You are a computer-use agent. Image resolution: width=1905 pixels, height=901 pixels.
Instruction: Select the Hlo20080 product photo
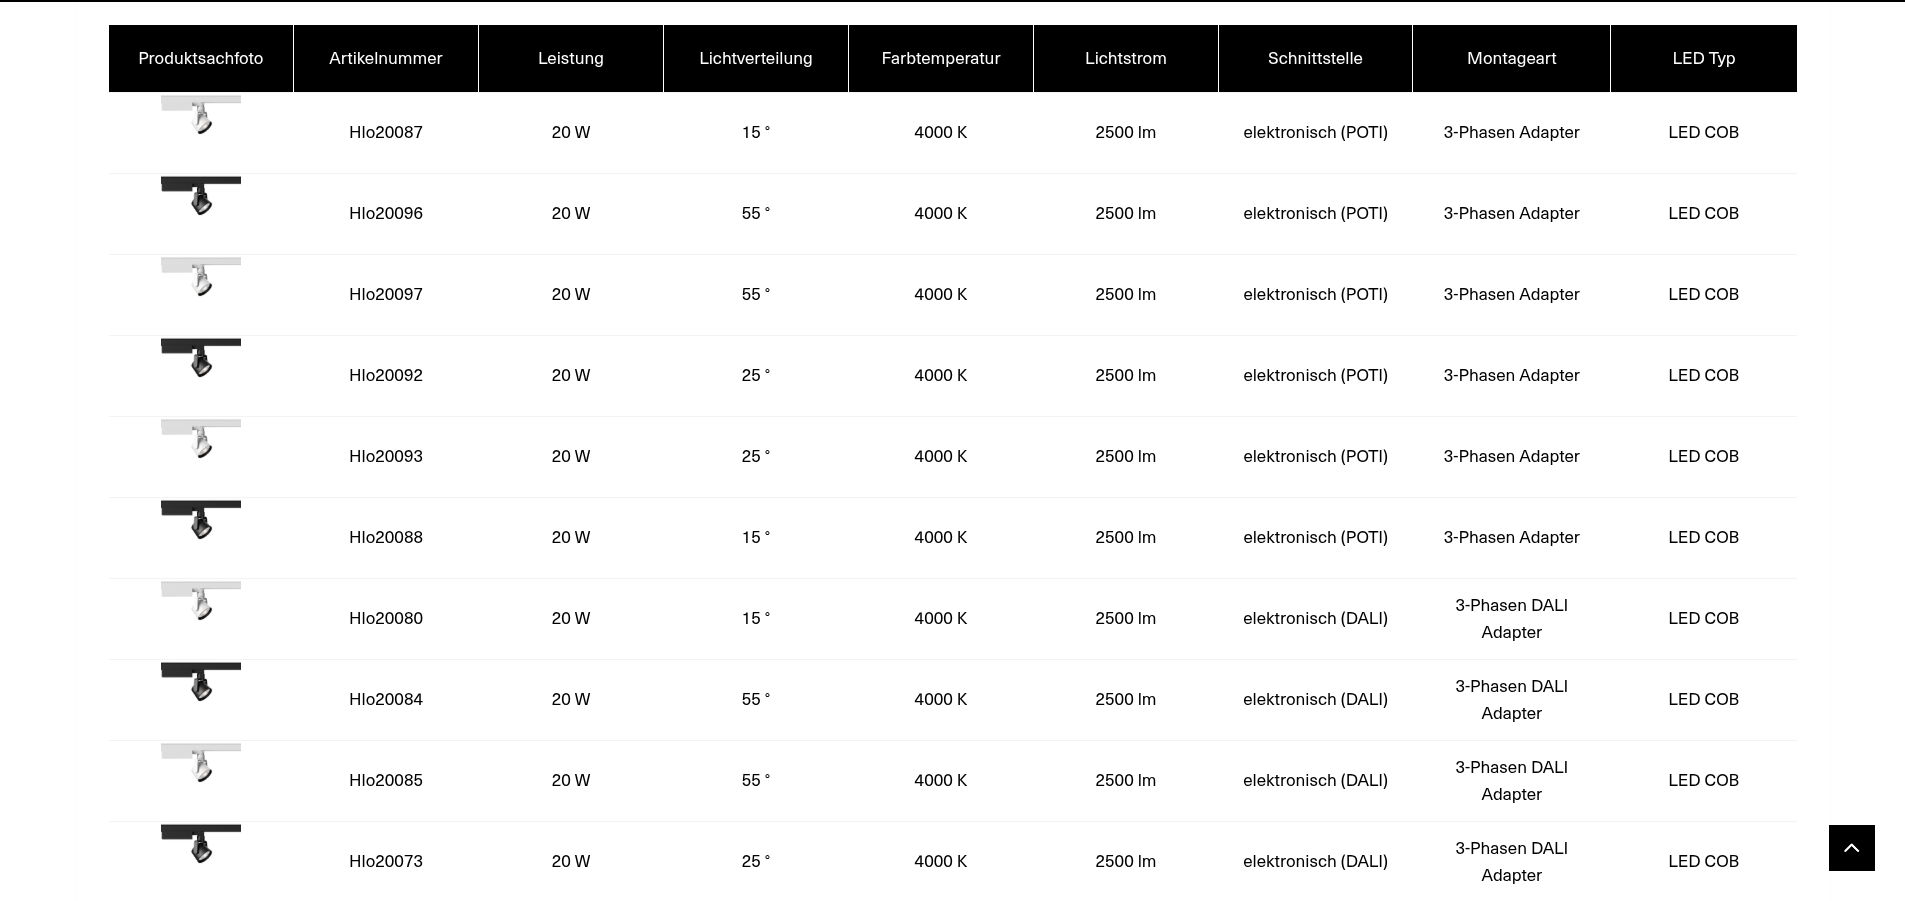click(x=201, y=600)
